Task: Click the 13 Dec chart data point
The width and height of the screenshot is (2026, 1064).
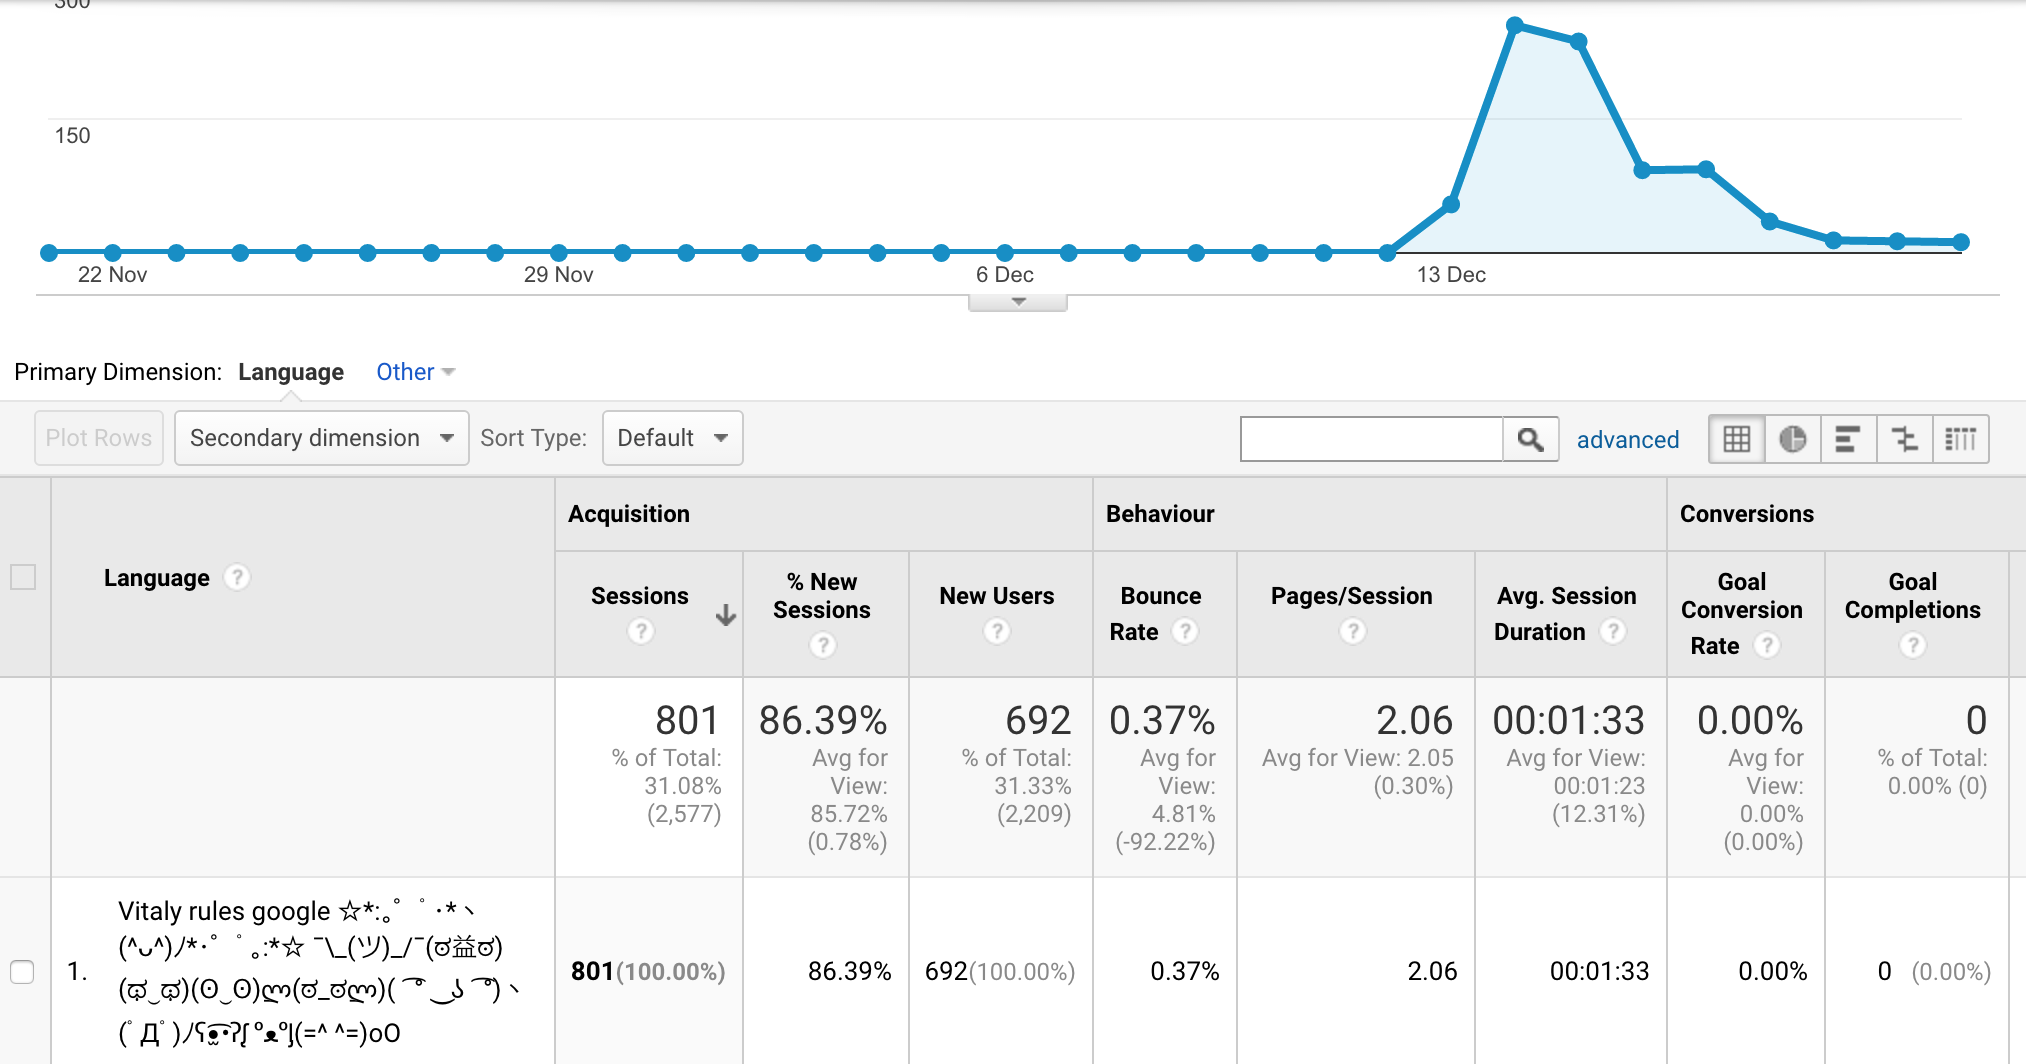Action: click(x=1451, y=205)
